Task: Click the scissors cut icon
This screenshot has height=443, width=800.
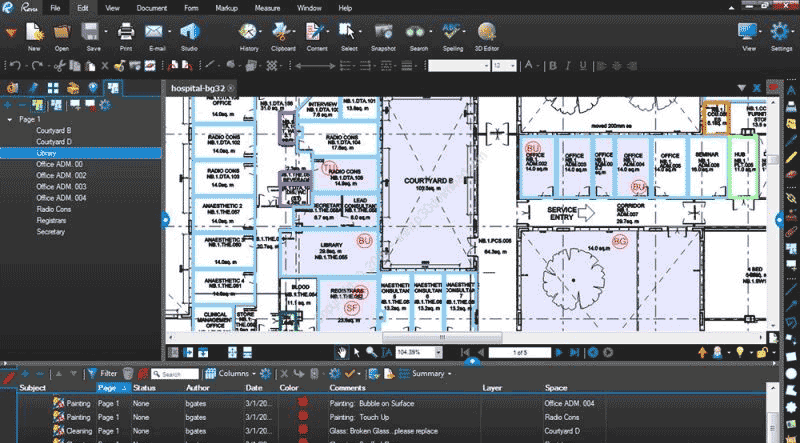Action: point(60,66)
